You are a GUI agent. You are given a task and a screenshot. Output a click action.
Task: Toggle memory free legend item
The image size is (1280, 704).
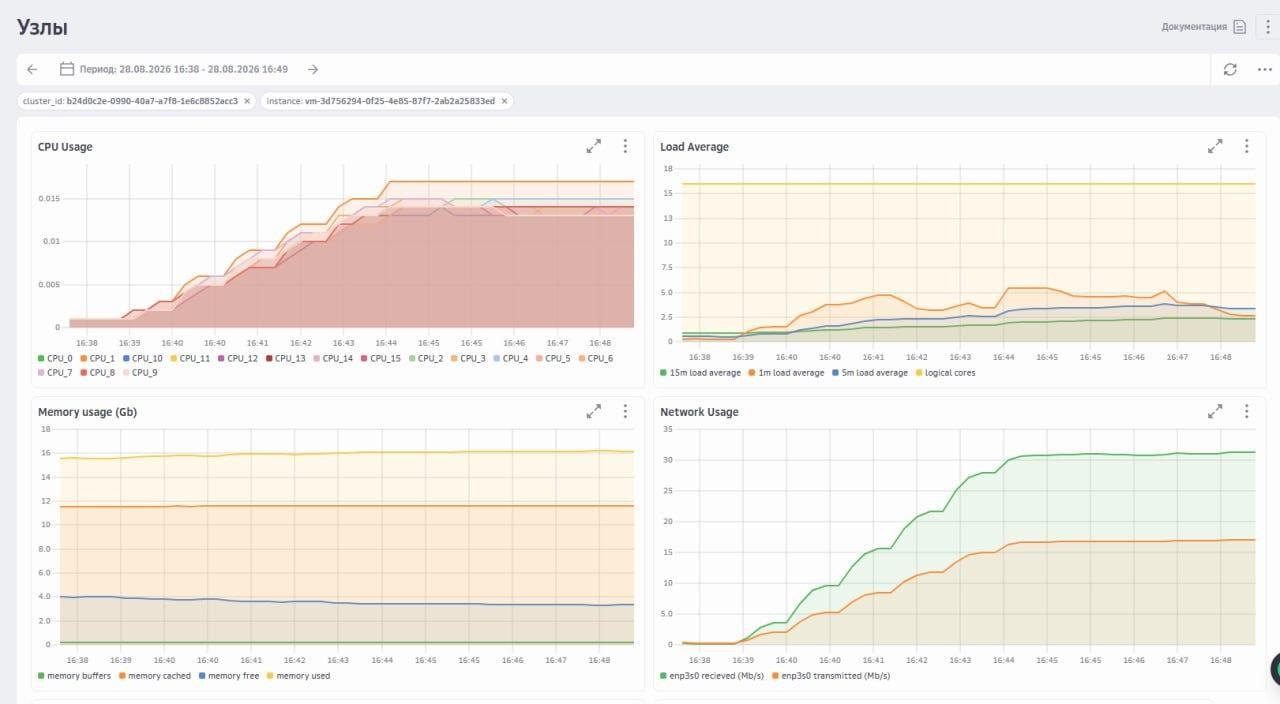coord(228,675)
